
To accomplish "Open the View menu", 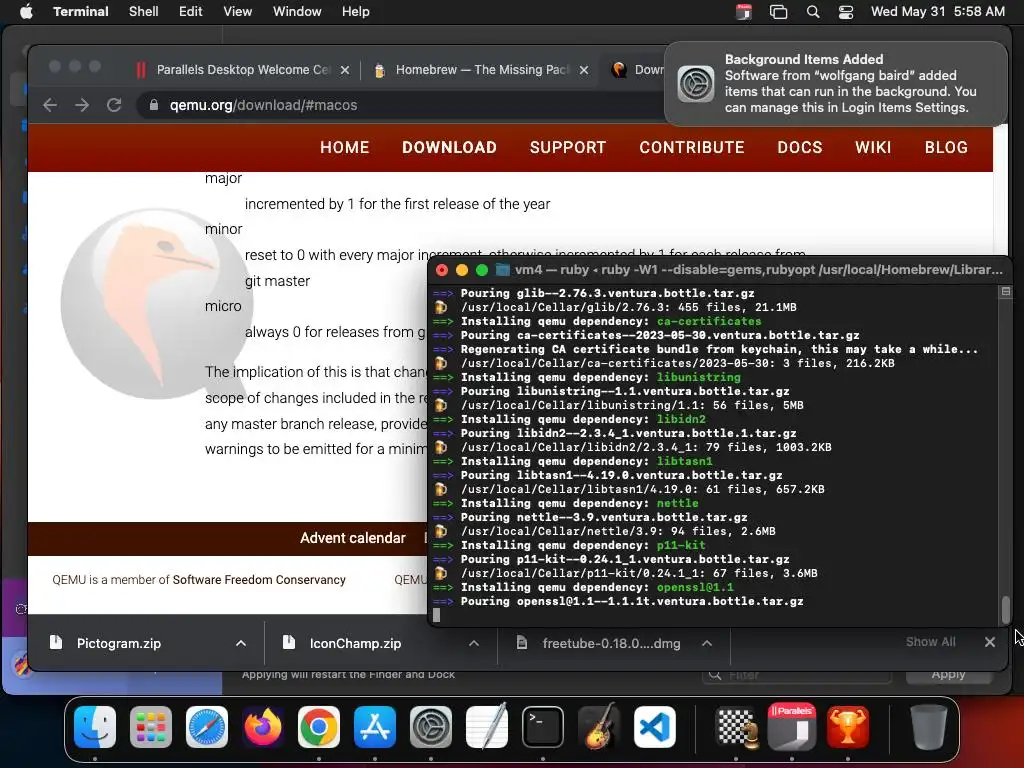I will click(238, 12).
